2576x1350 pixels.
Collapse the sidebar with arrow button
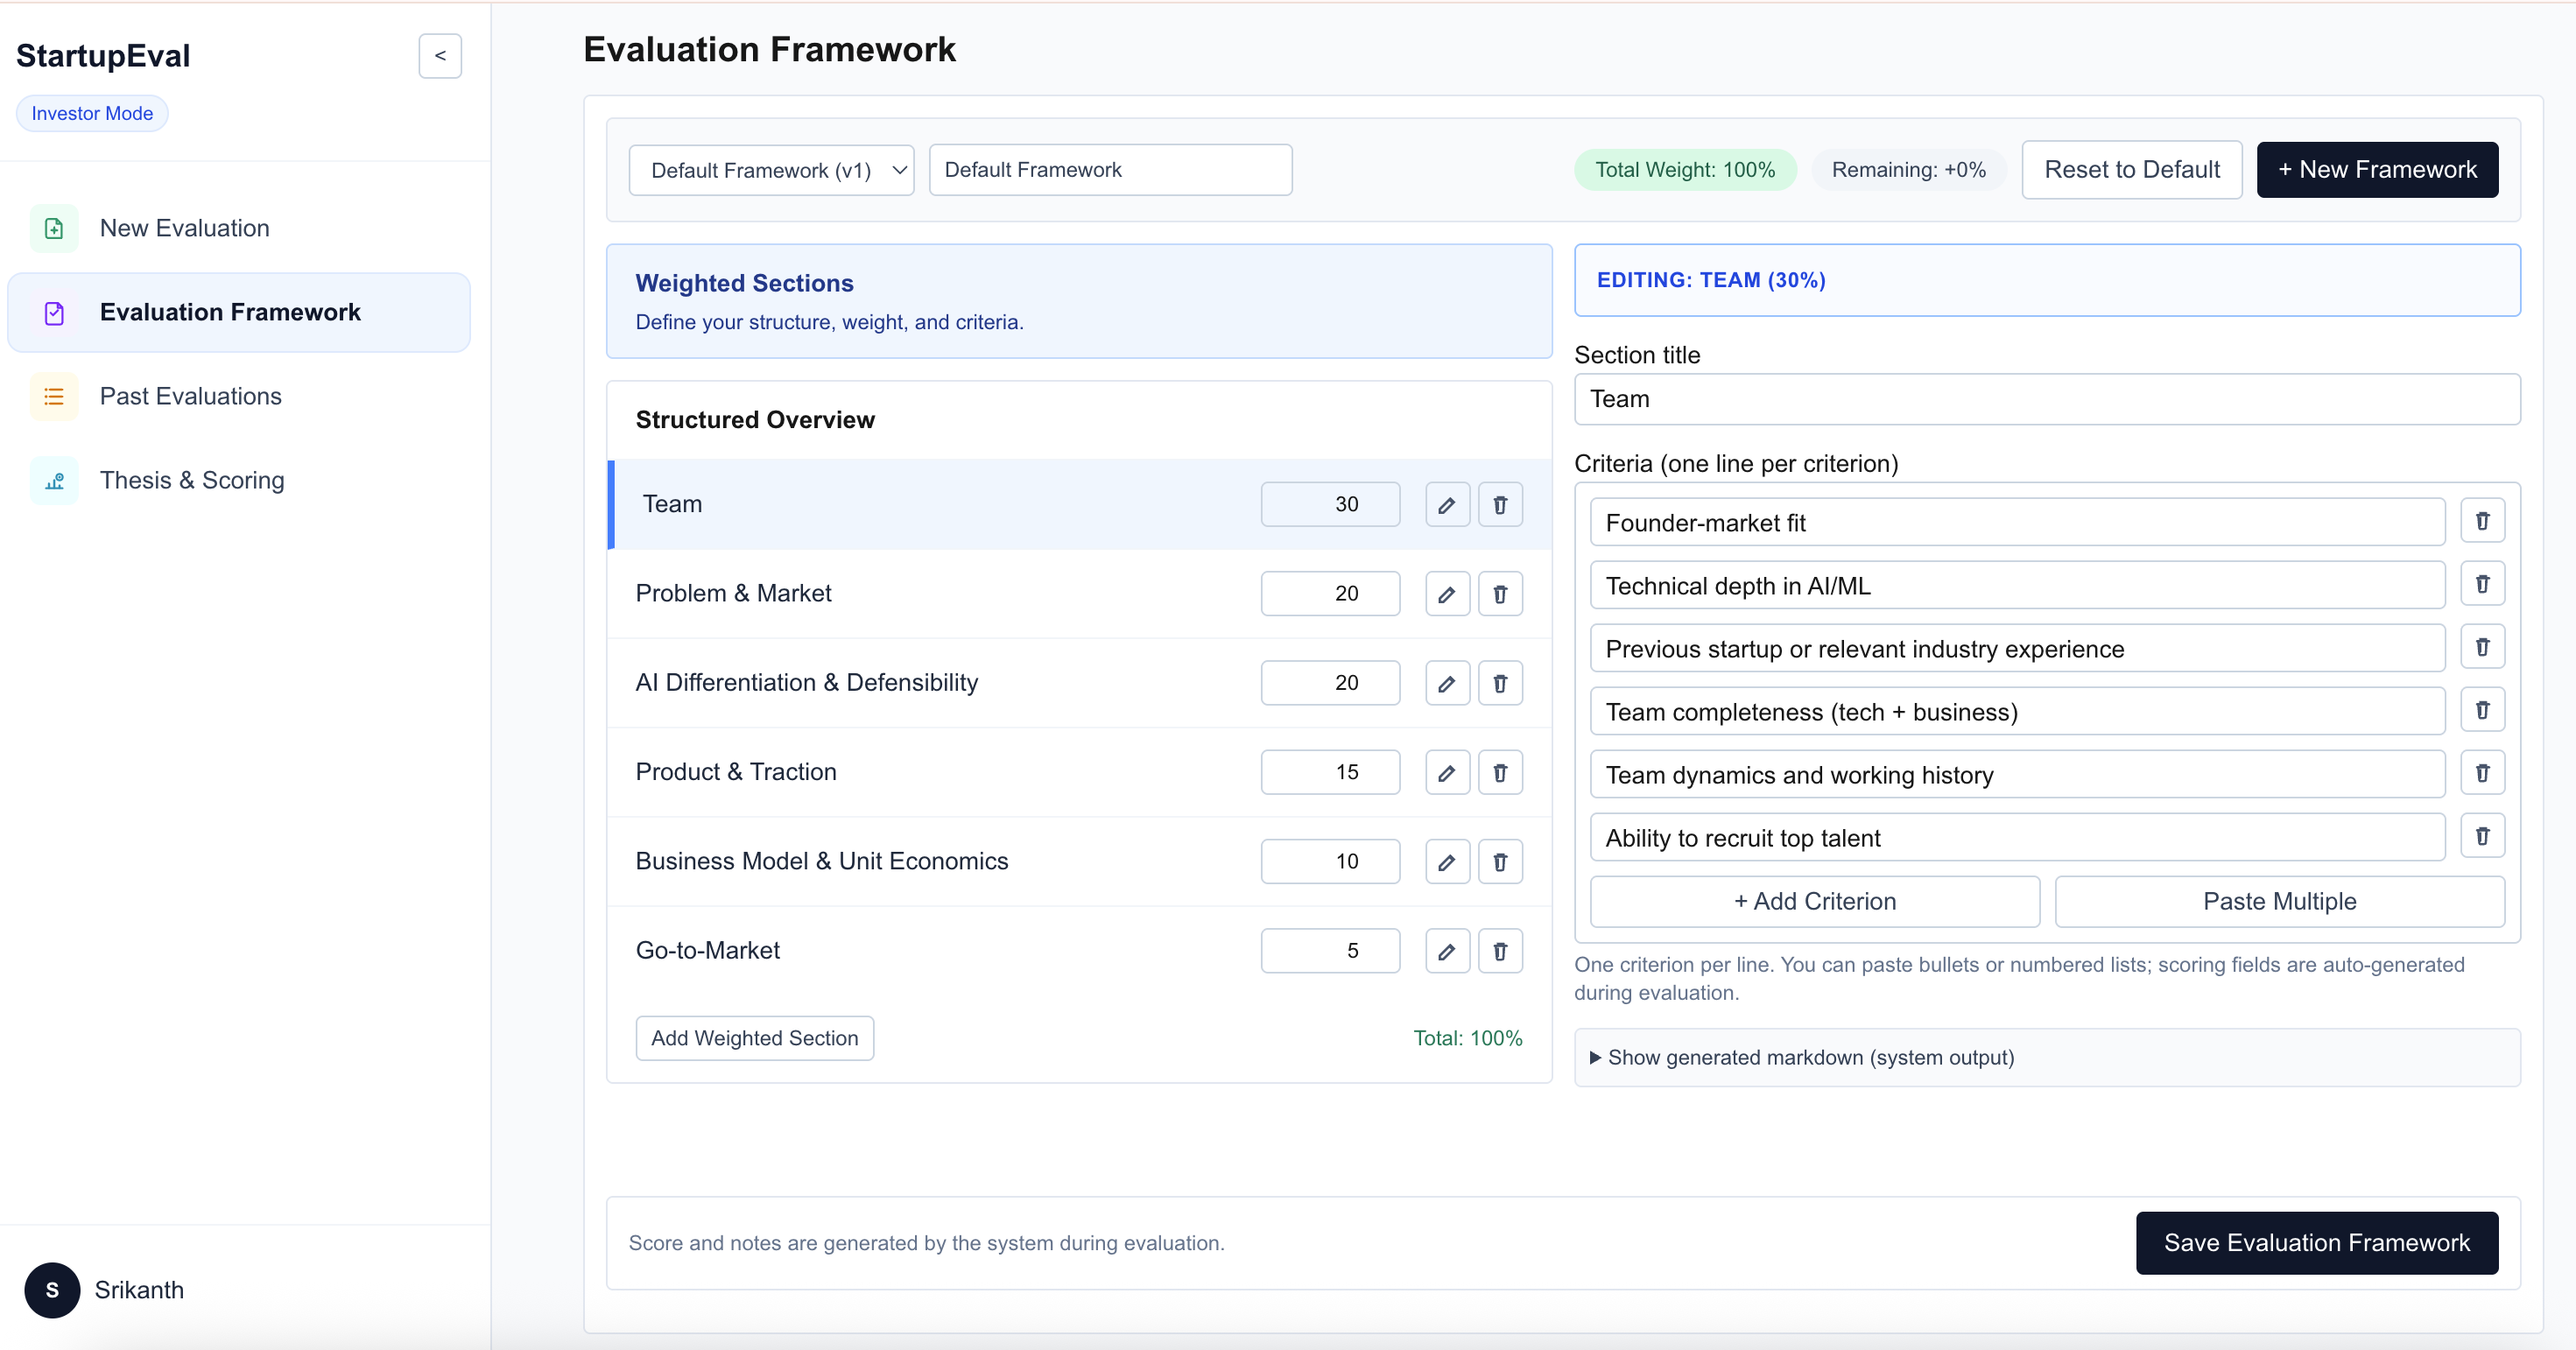440,56
